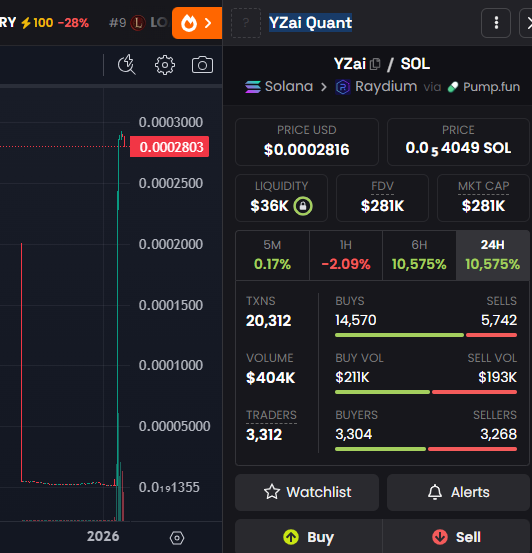Take a chart snapshot with camera icon

click(202, 65)
